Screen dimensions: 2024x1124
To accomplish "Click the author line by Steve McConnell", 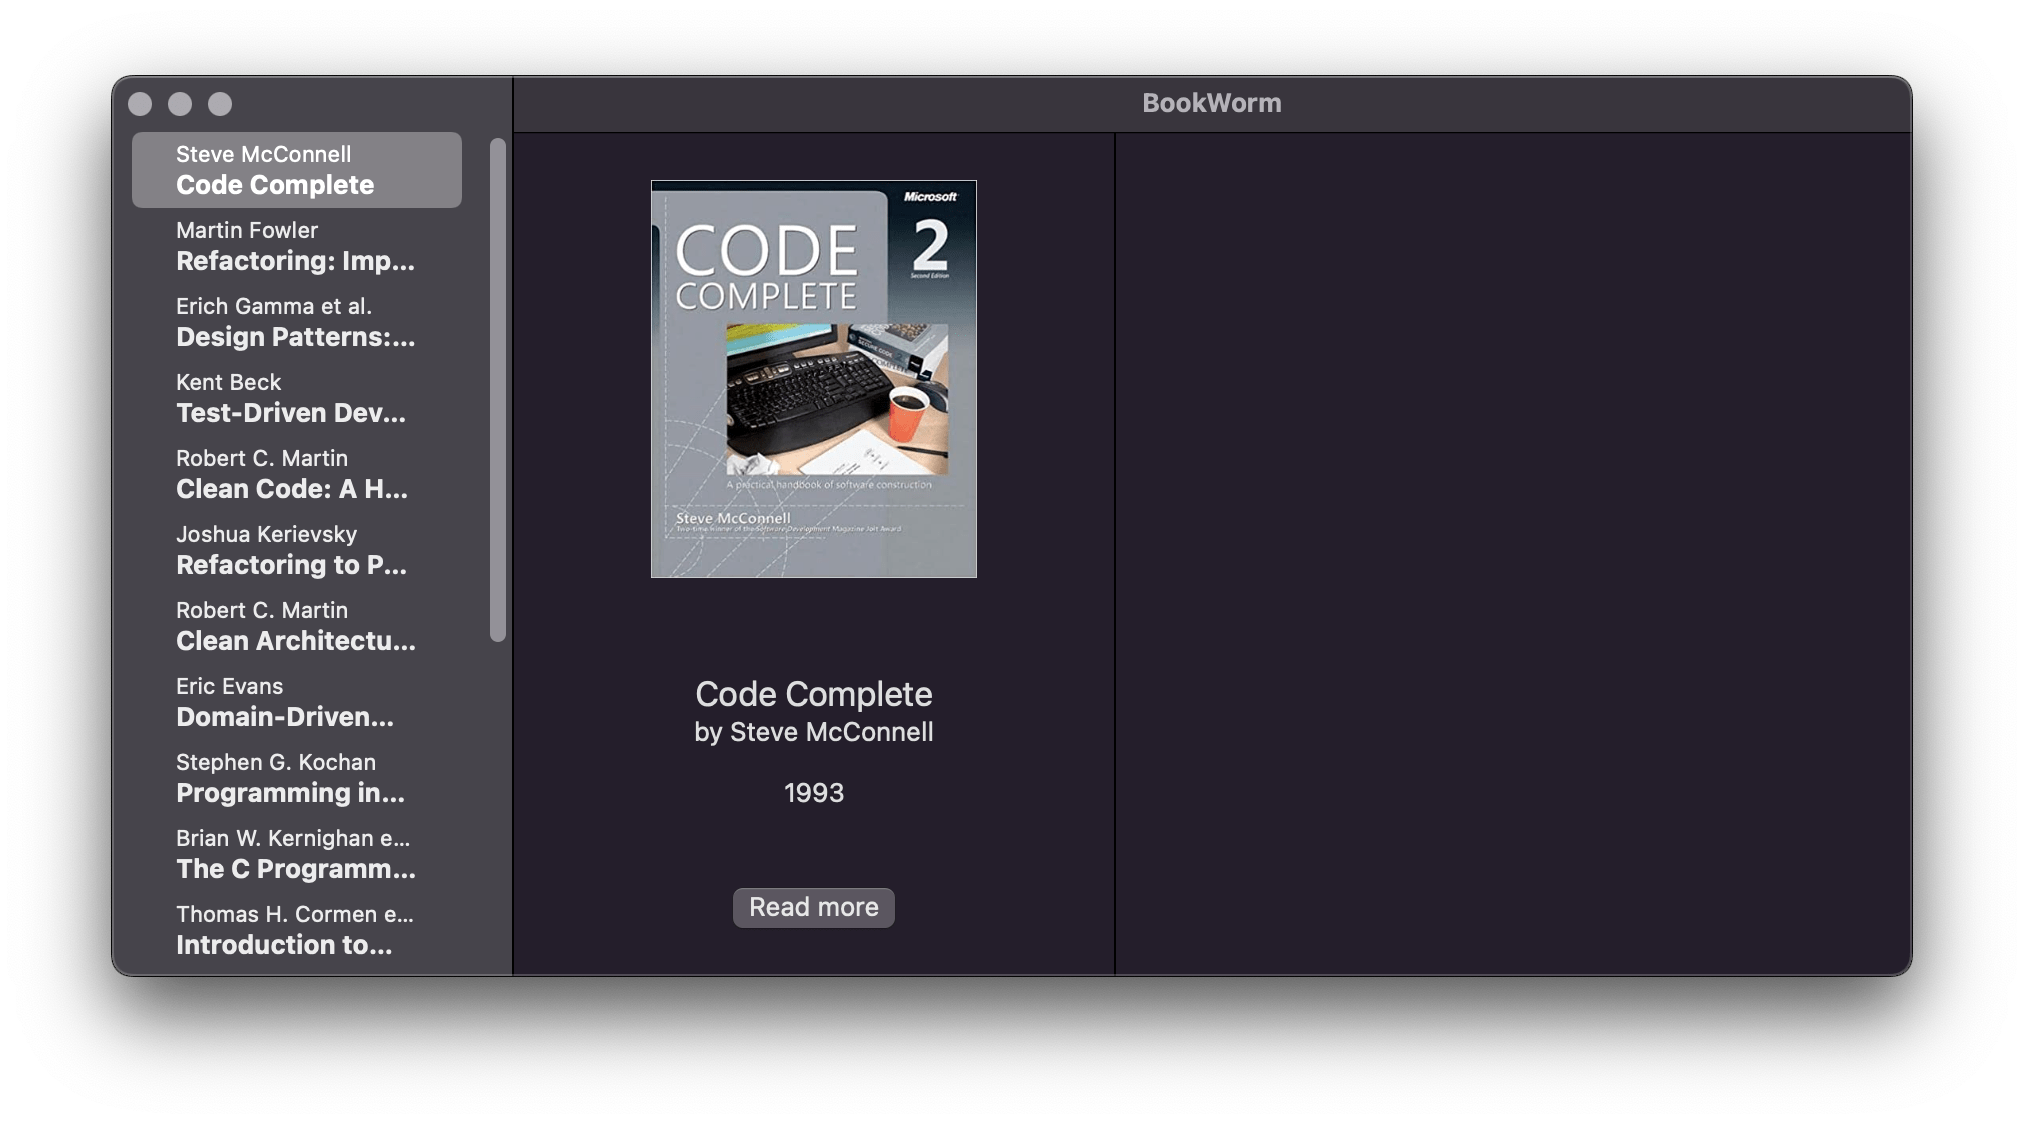I will point(813,732).
